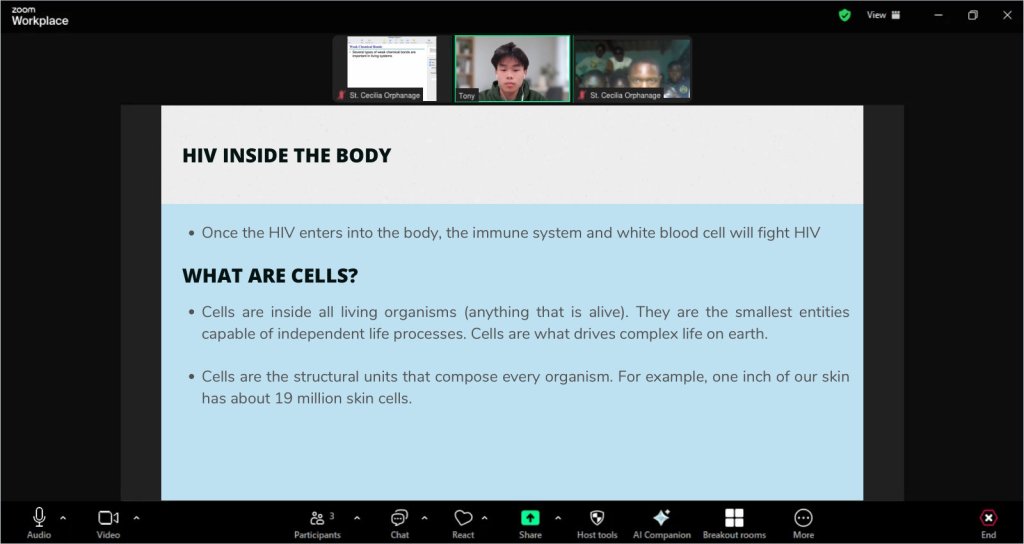Close the Zoom window
The image size is (1024, 544).
1006,15
